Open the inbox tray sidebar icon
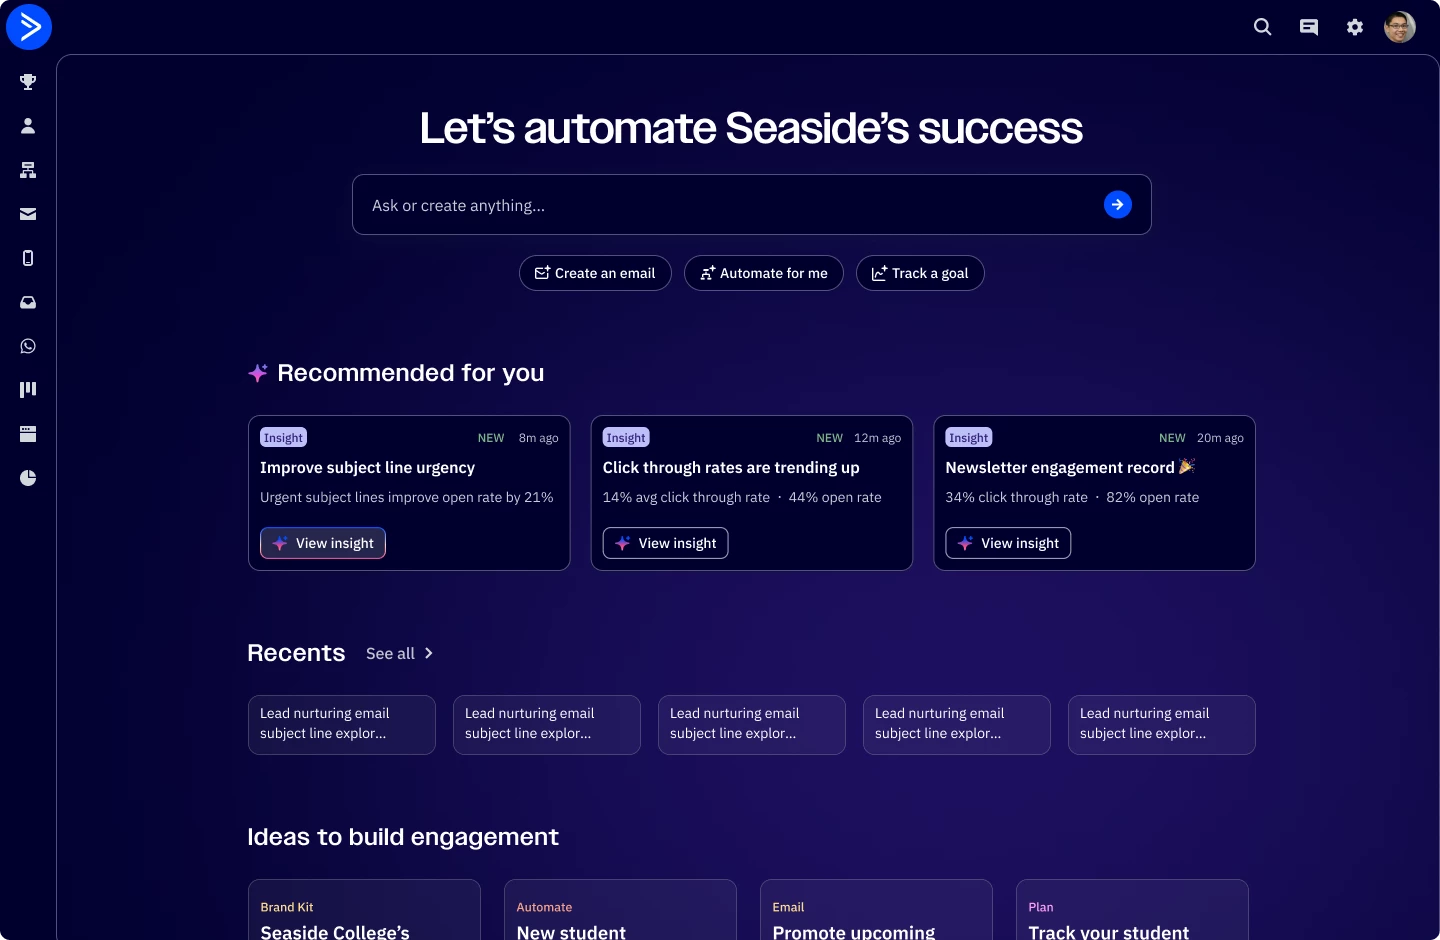 tap(28, 302)
